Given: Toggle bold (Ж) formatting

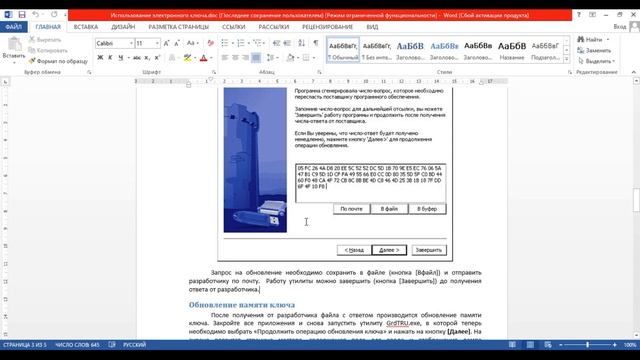Looking at the screenshot, I should pos(100,58).
